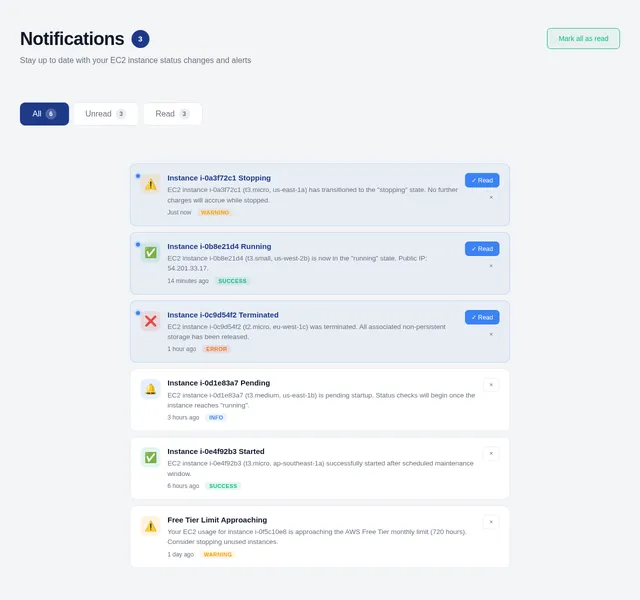
Task: Mark i-0a3f72c1 Stopping as read
Action: point(482,180)
